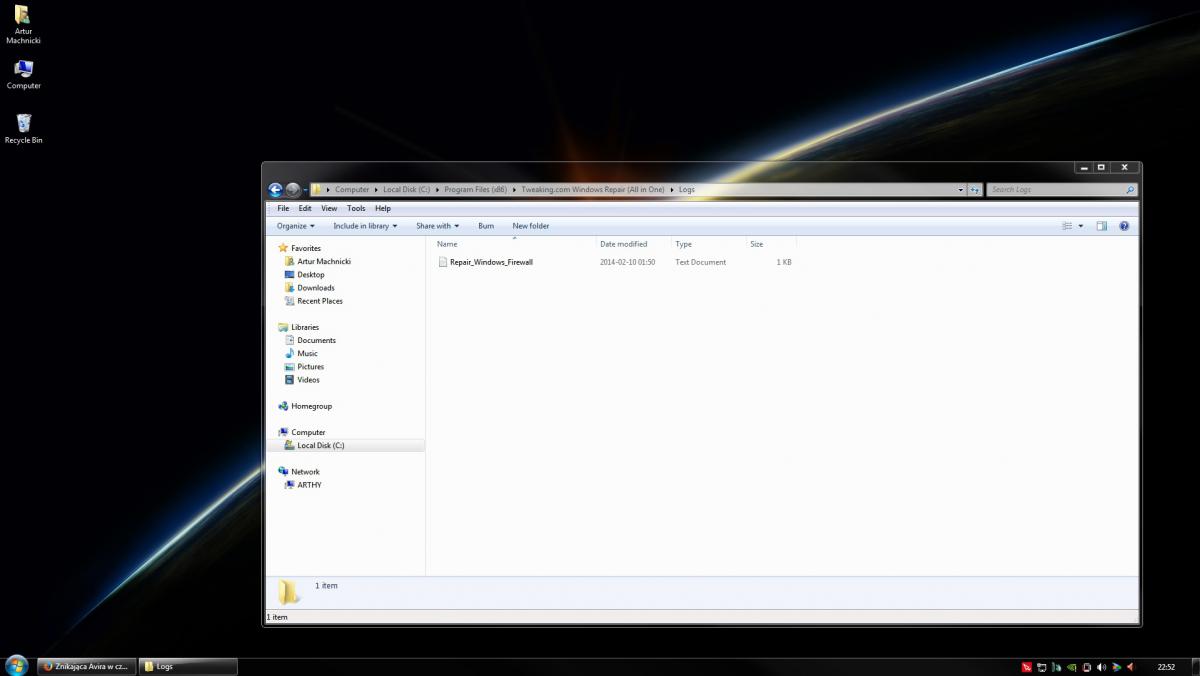Click the Burn button

pos(486,226)
